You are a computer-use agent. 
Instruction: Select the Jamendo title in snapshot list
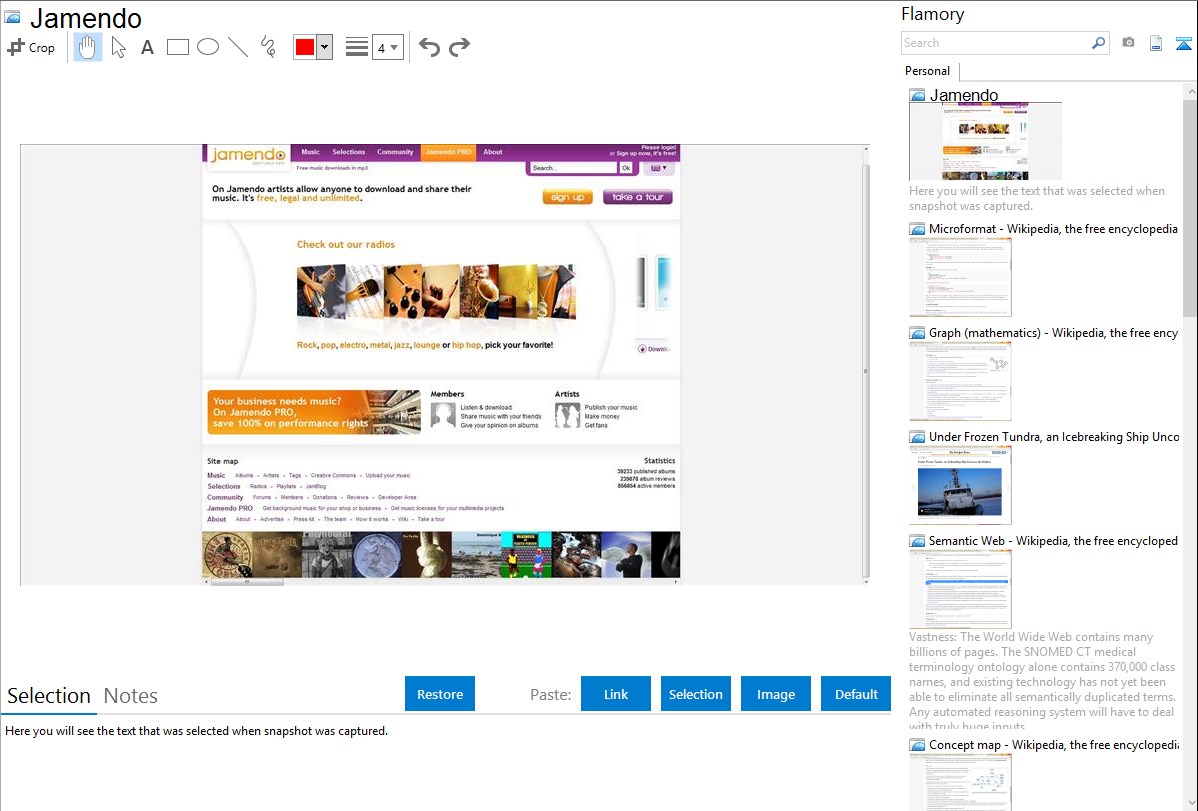click(963, 95)
